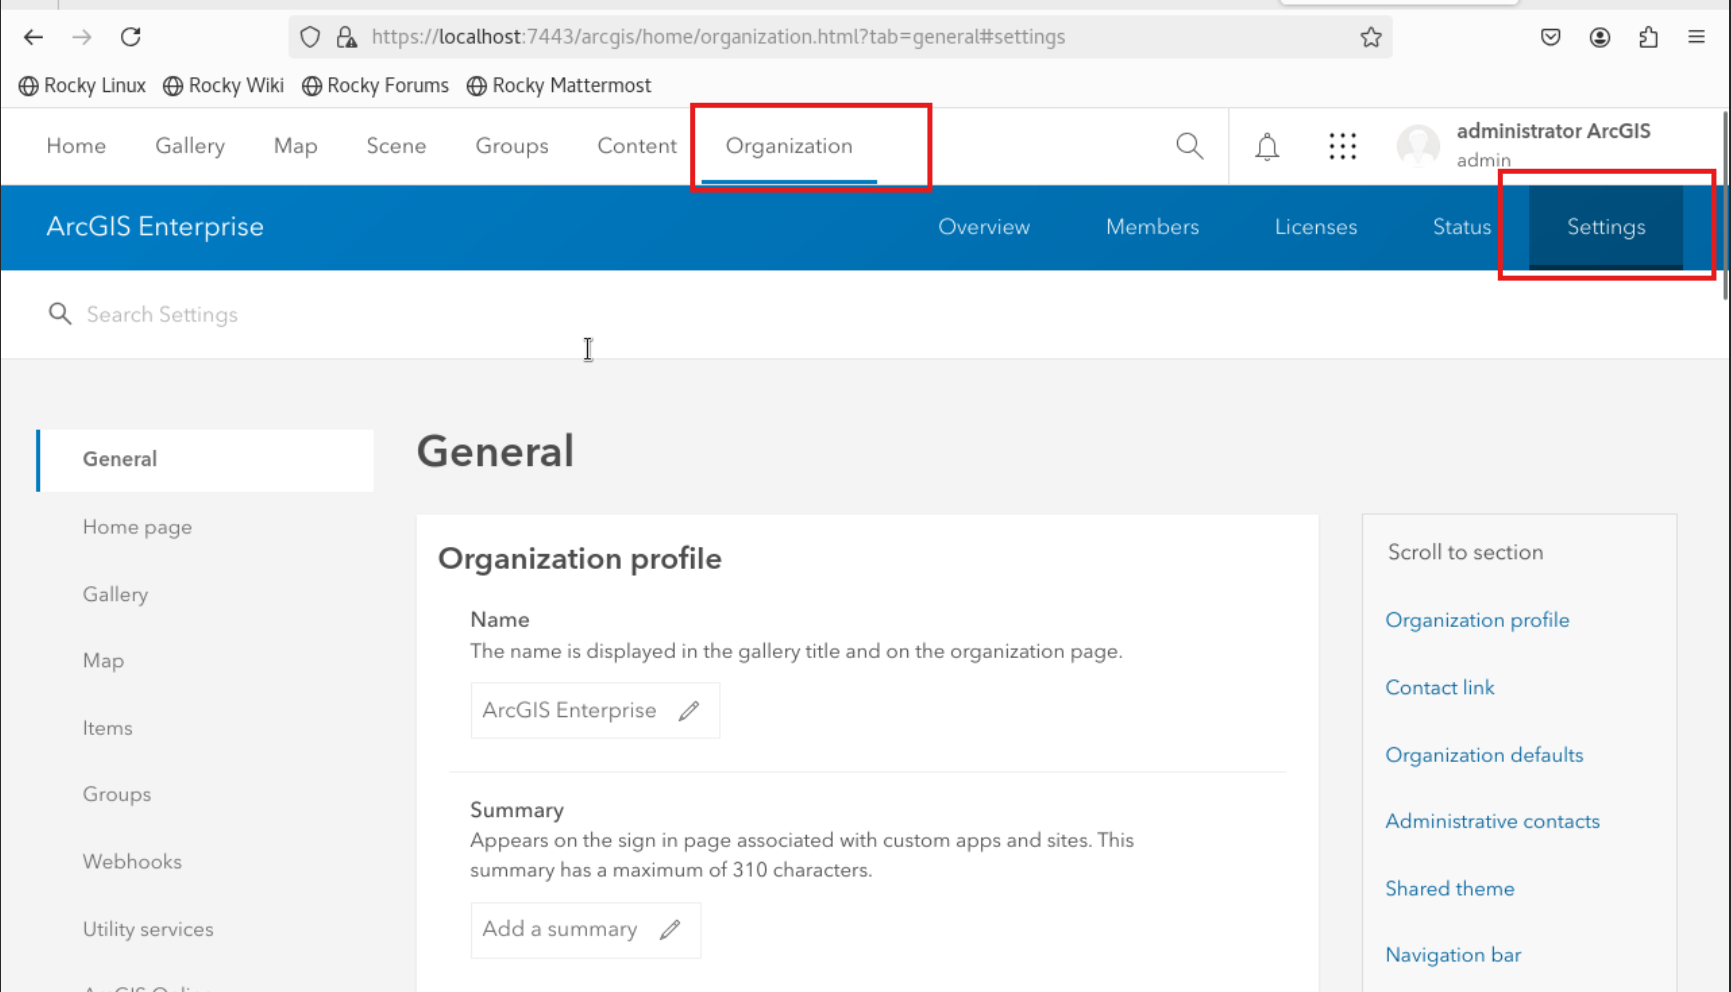Click the Search Settings magnifier icon
1731x992 pixels.
pyautogui.click(x=60, y=314)
